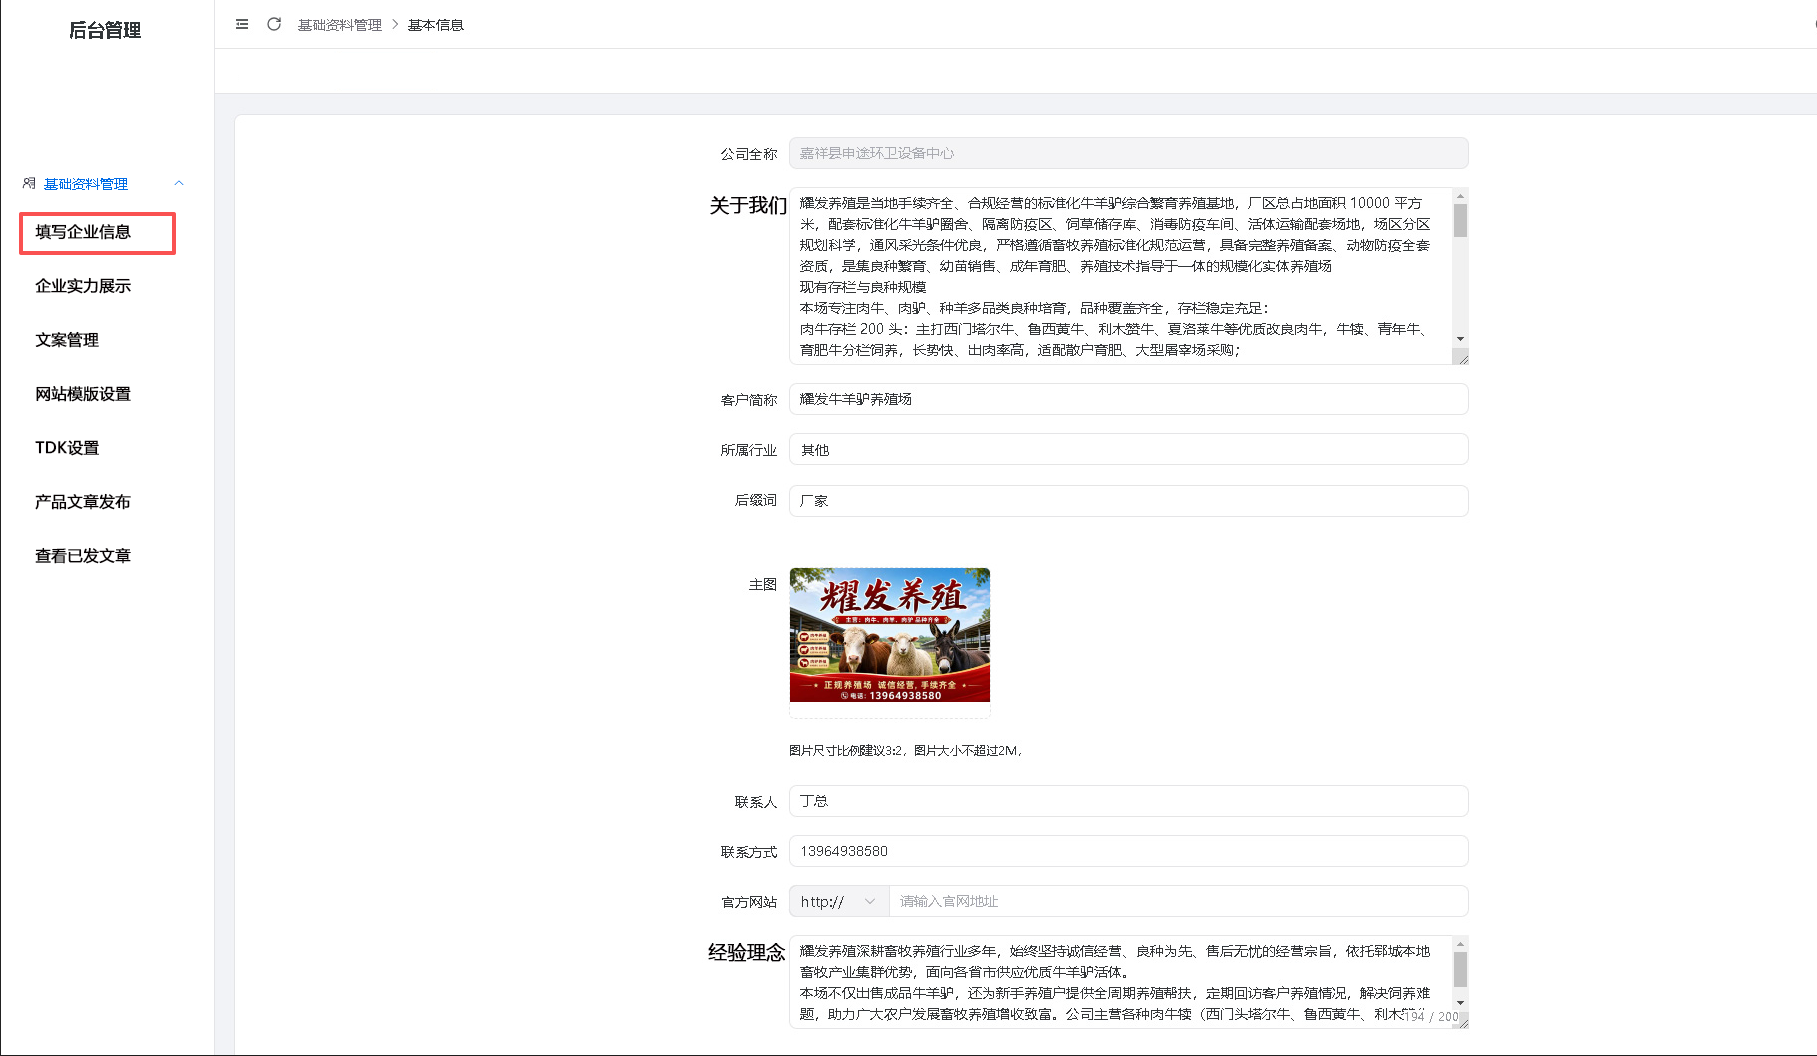Click the 基础资料管理 menu icon in sidebar

pyautogui.click(x=29, y=183)
